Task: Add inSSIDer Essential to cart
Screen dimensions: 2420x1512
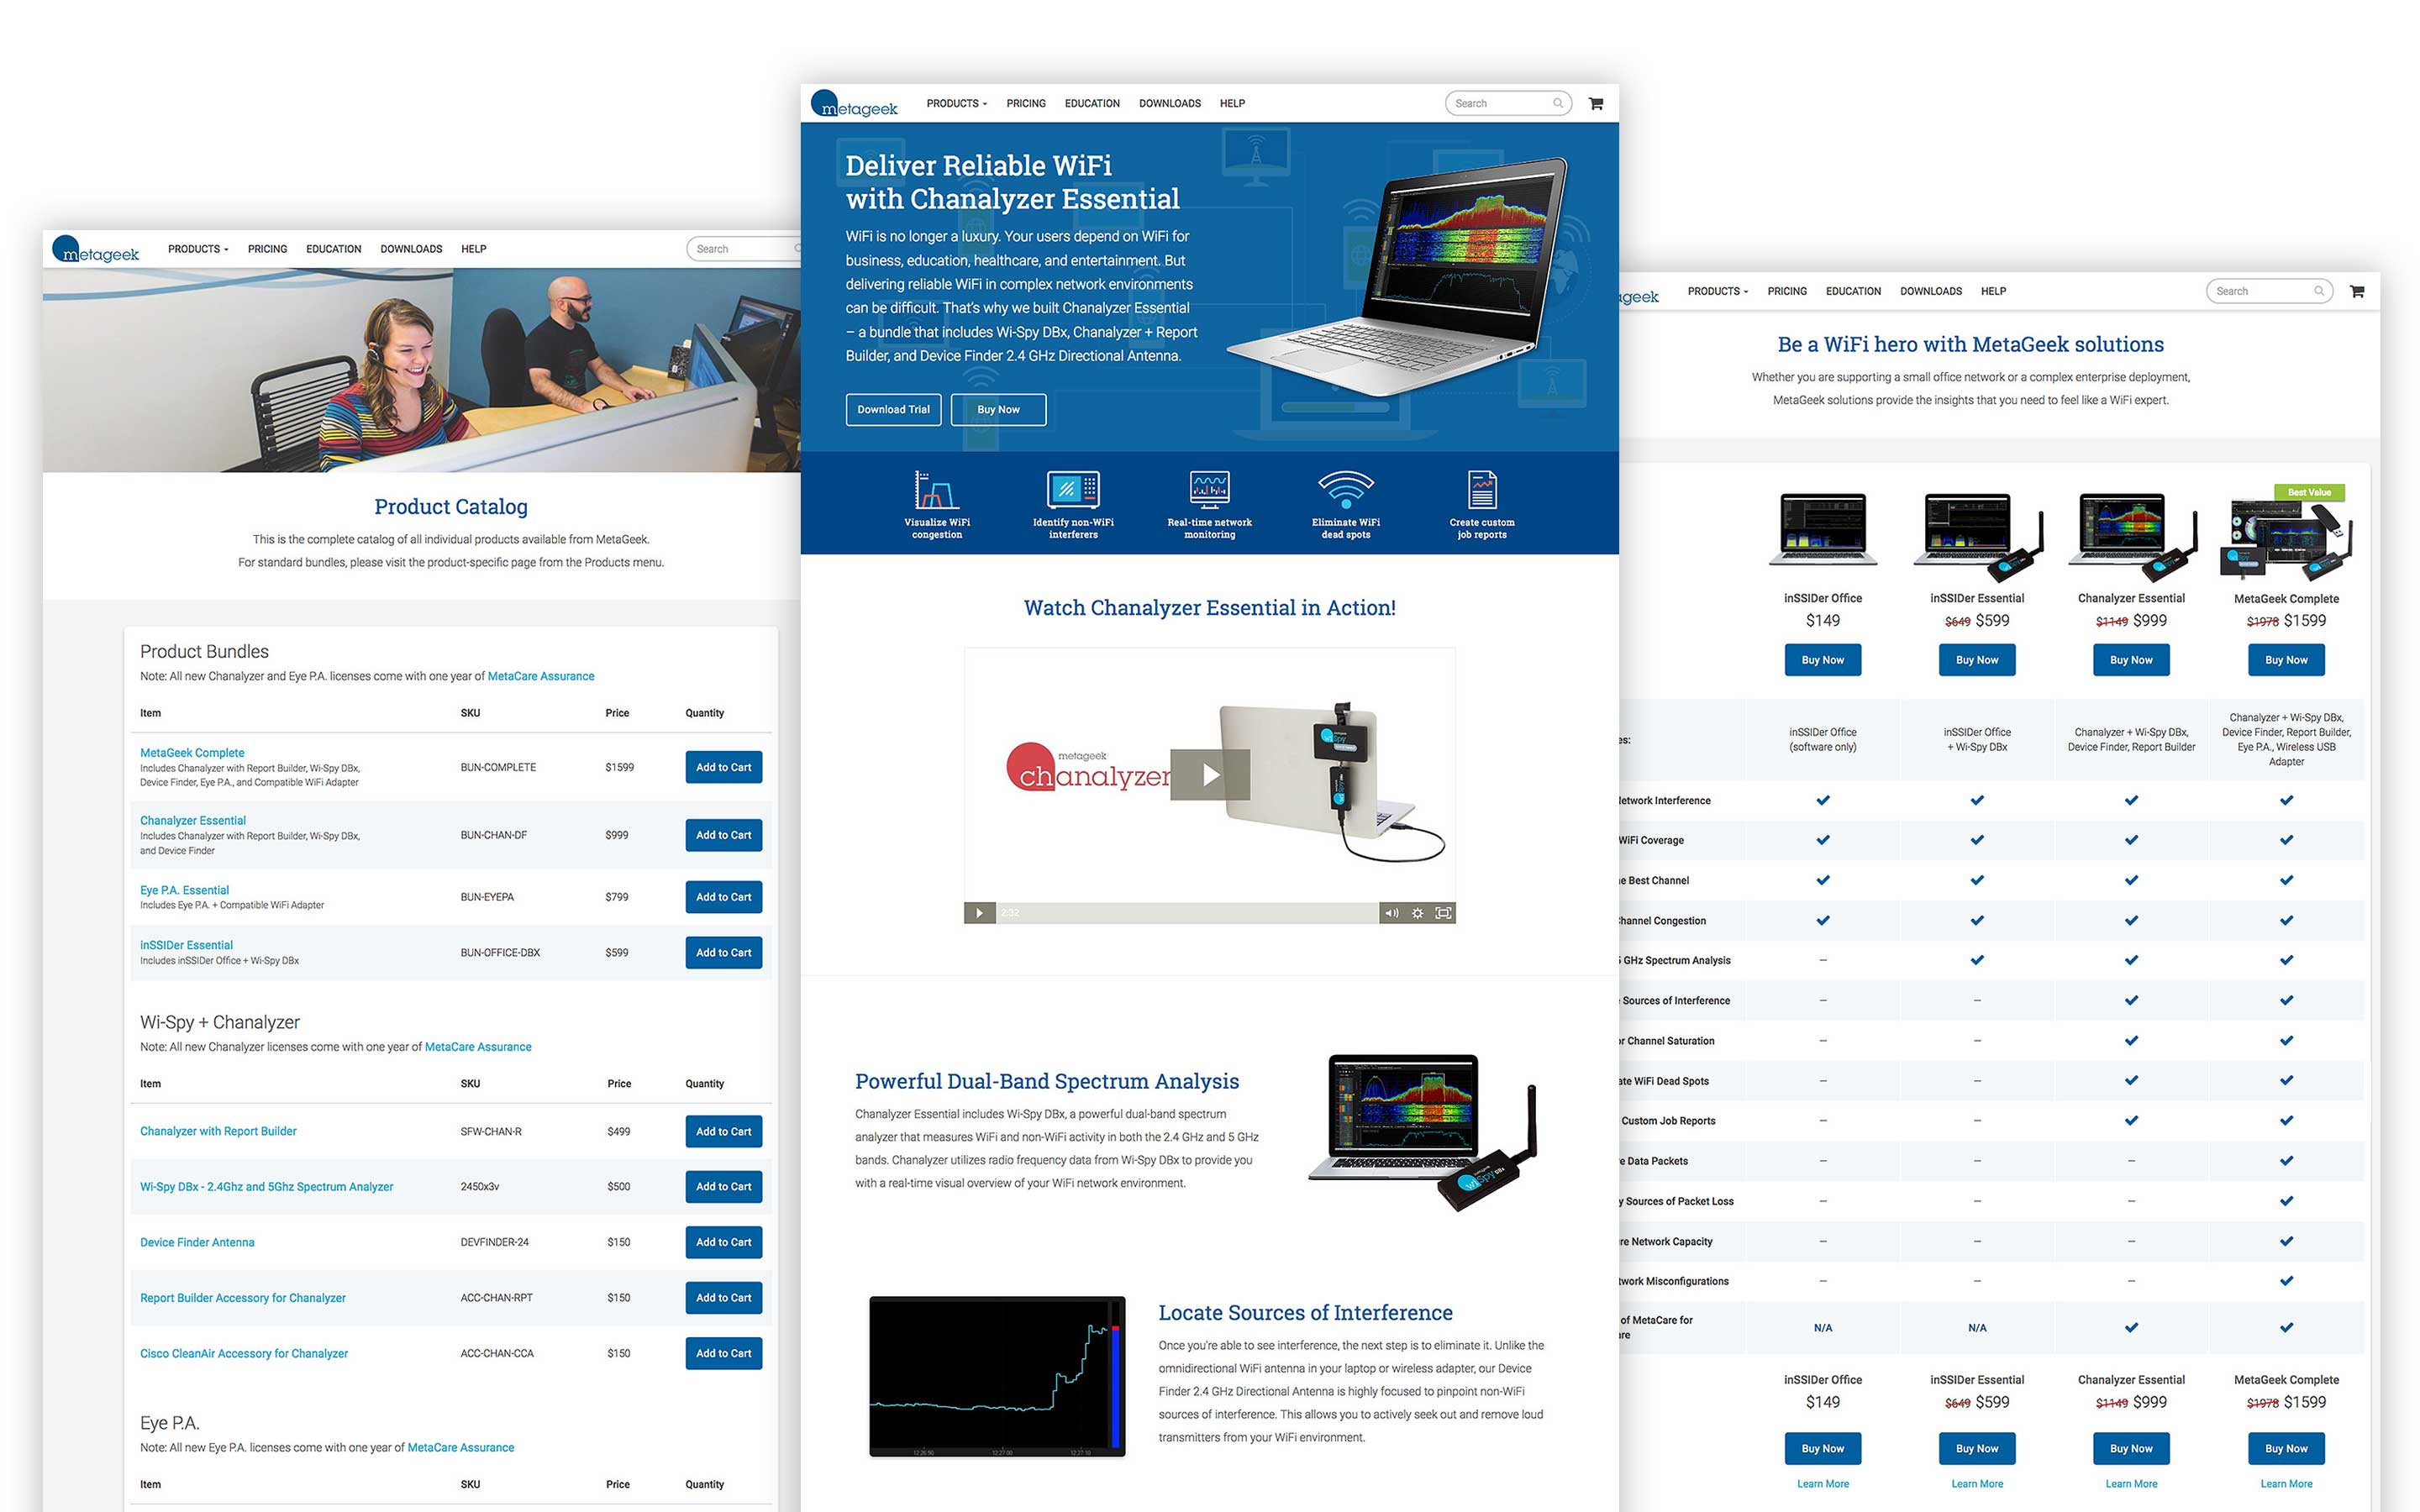Action: 723,953
